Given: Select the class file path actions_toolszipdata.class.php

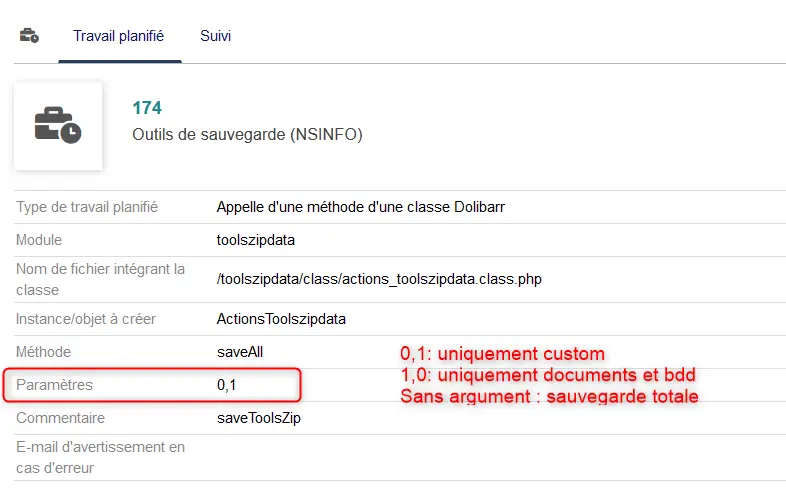Looking at the screenshot, I should click(x=379, y=279).
